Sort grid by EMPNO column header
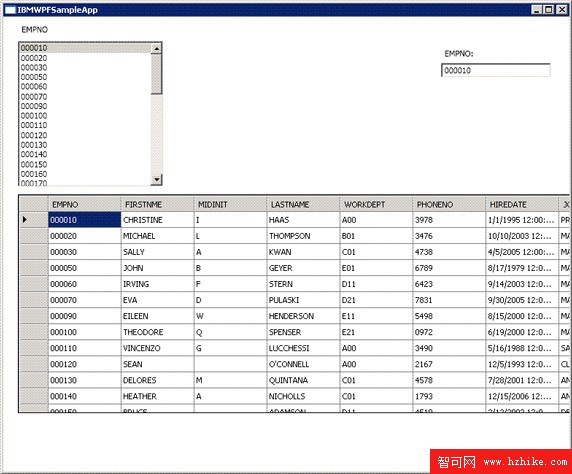 click(x=84, y=204)
